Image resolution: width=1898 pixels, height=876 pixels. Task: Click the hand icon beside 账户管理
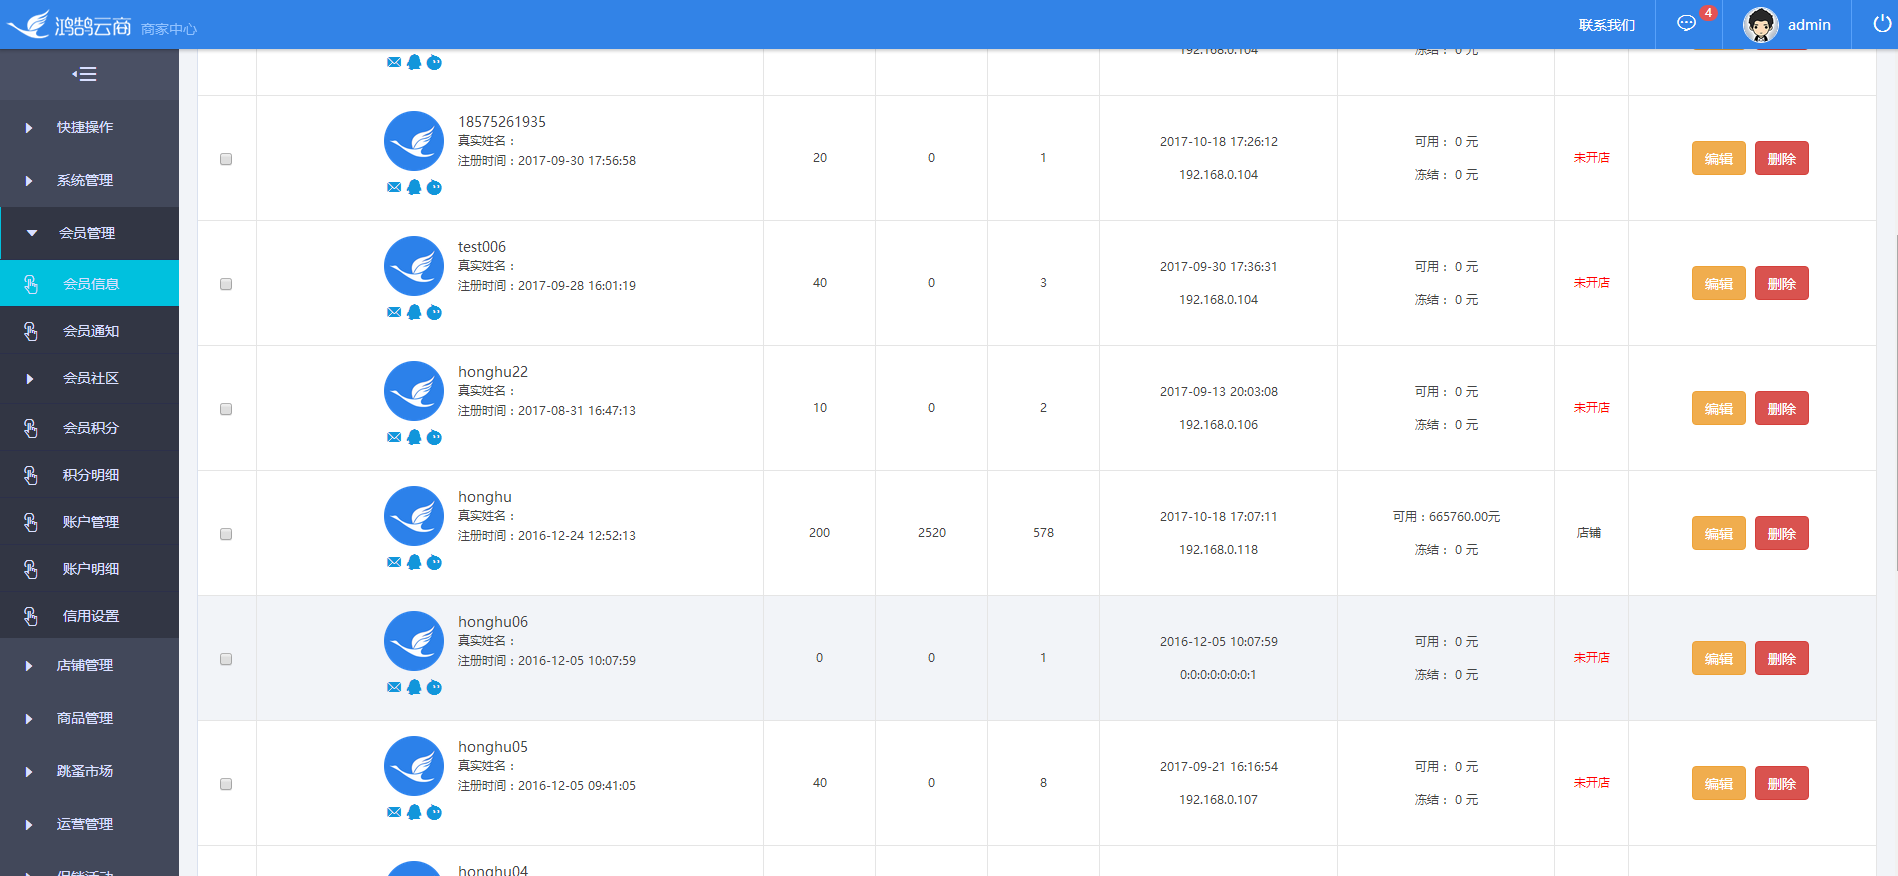(x=31, y=522)
